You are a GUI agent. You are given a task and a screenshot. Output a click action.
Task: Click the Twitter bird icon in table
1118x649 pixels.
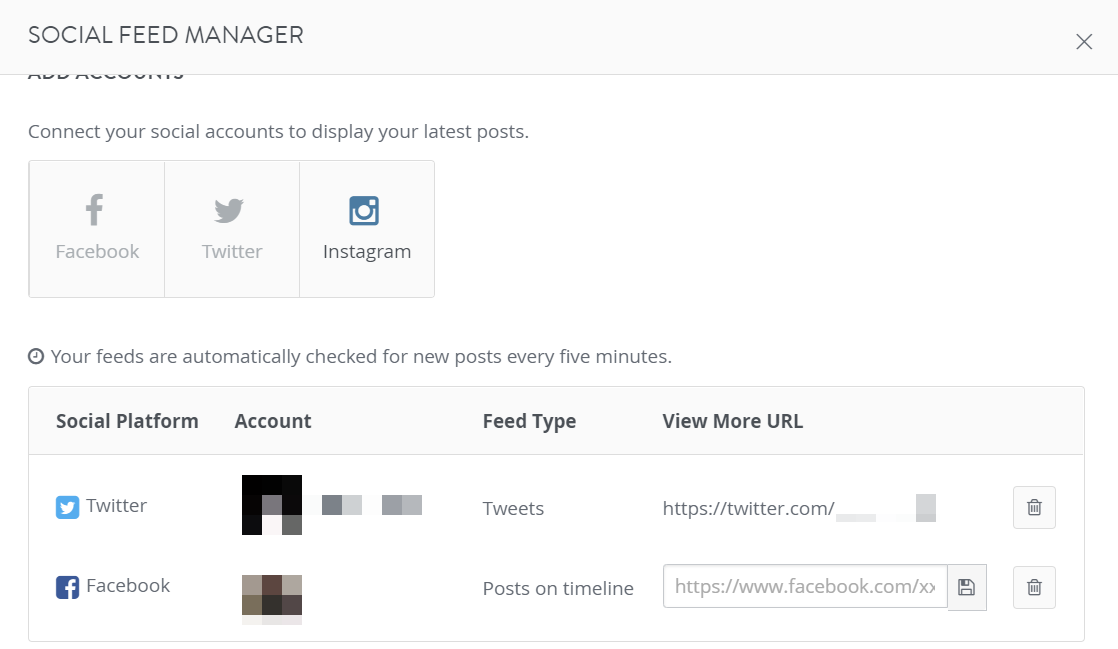[x=68, y=507]
